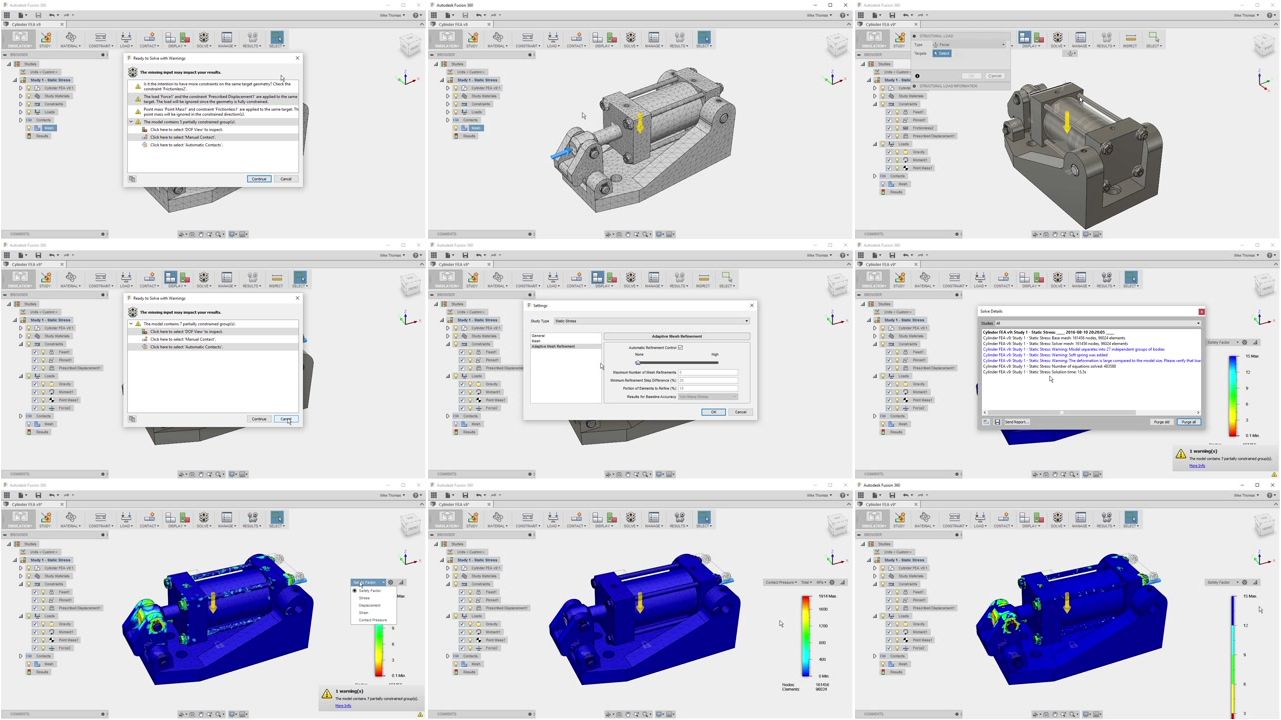The width and height of the screenshot is (1281, 720).
Task: Choose Displacement from open result list
Action: coord(369,605)
